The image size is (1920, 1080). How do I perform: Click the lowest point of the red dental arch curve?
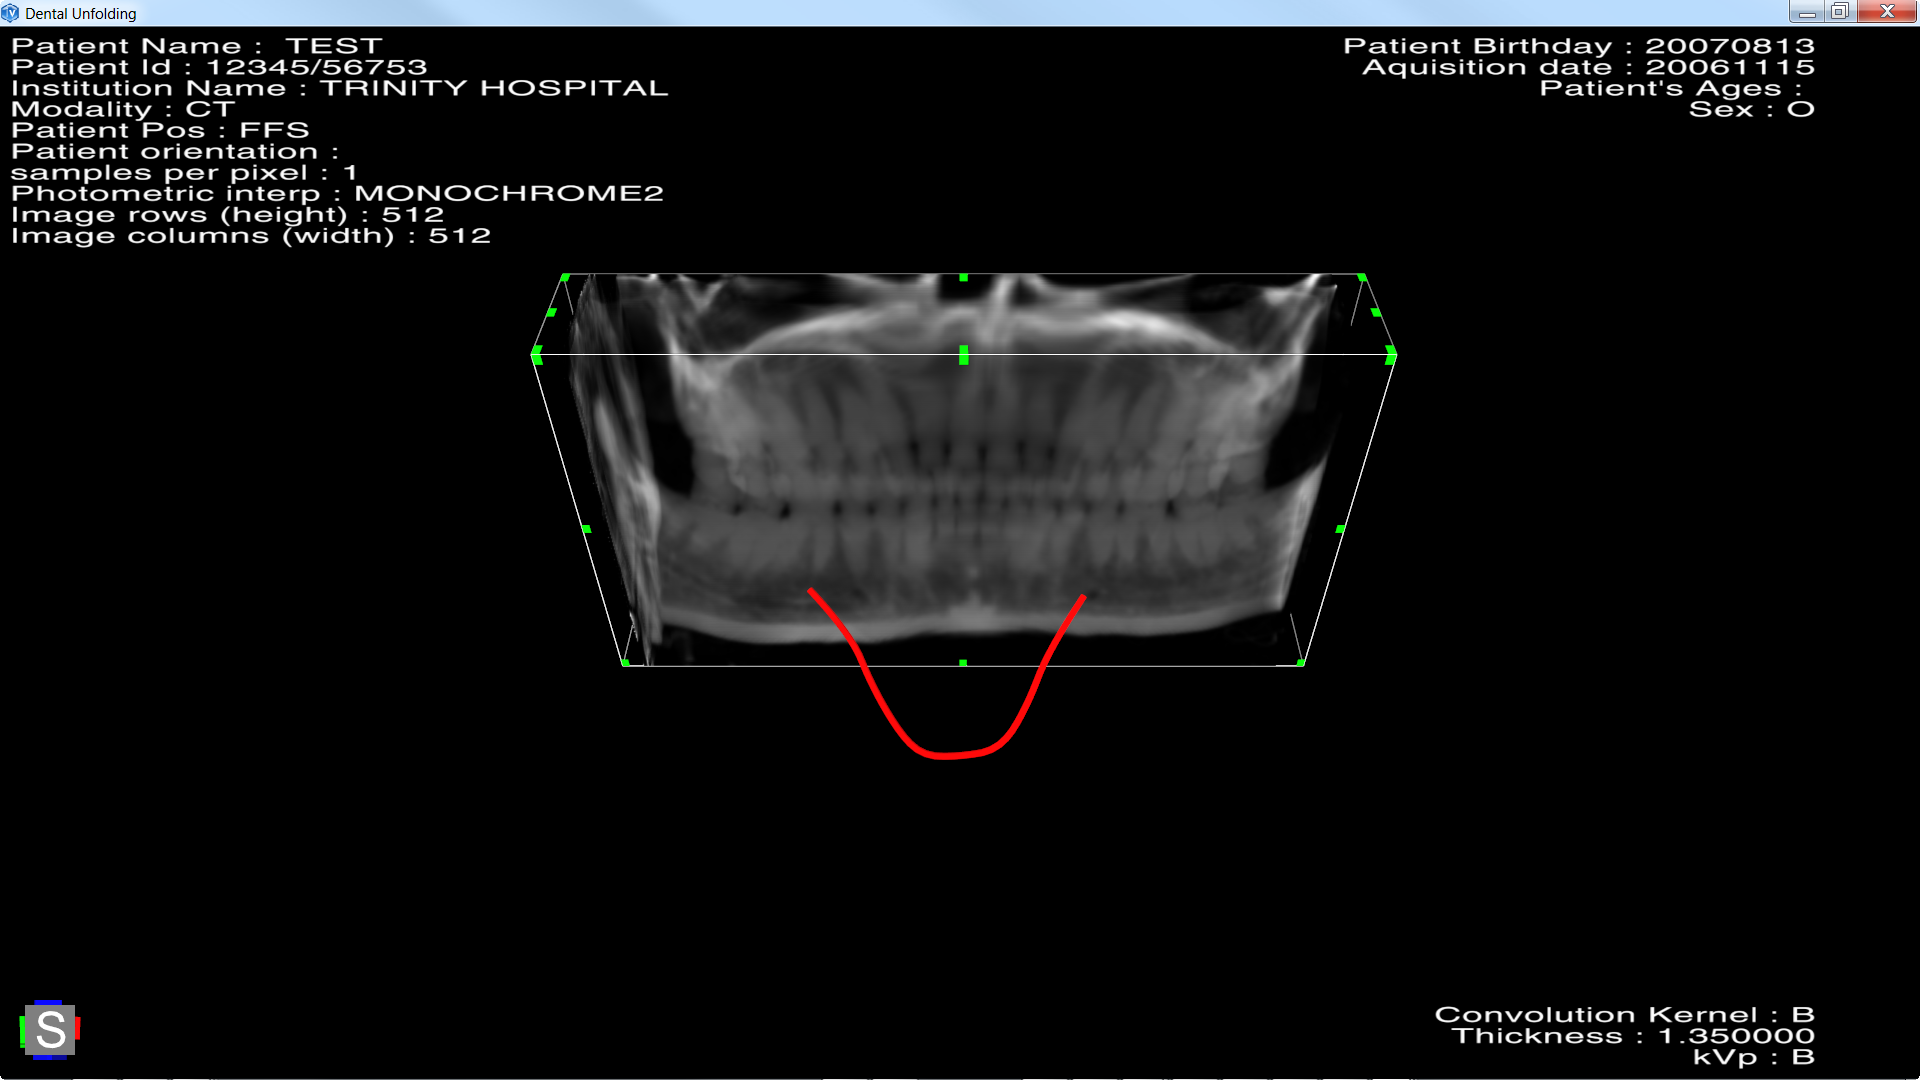[945, 756]
